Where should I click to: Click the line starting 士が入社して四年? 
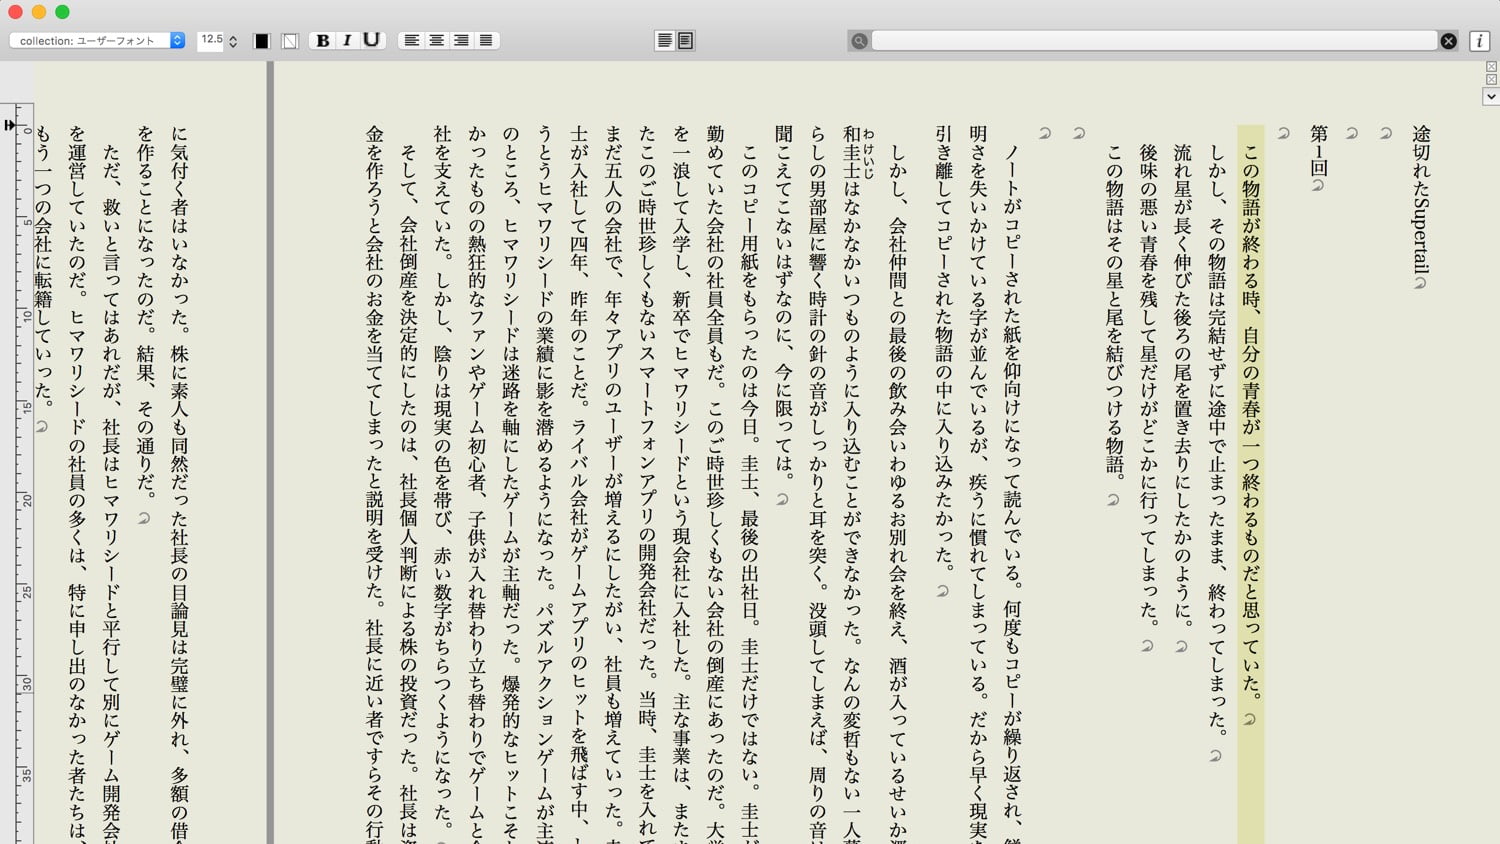click(579, 484)
